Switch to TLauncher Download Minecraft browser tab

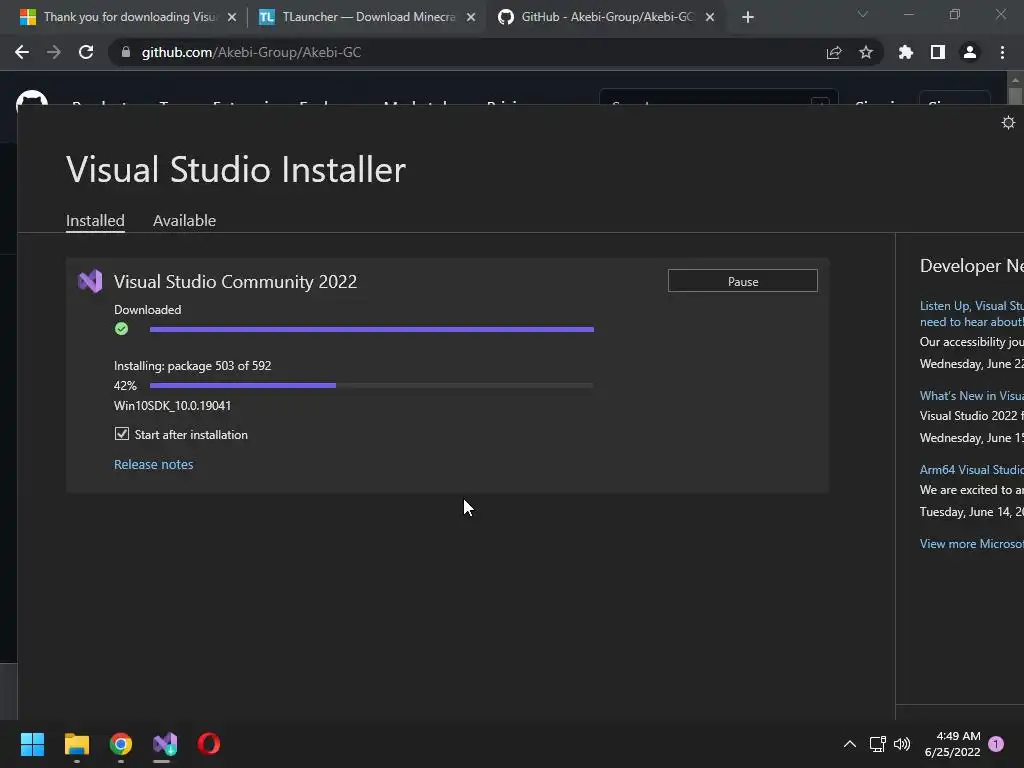(366, 17)
